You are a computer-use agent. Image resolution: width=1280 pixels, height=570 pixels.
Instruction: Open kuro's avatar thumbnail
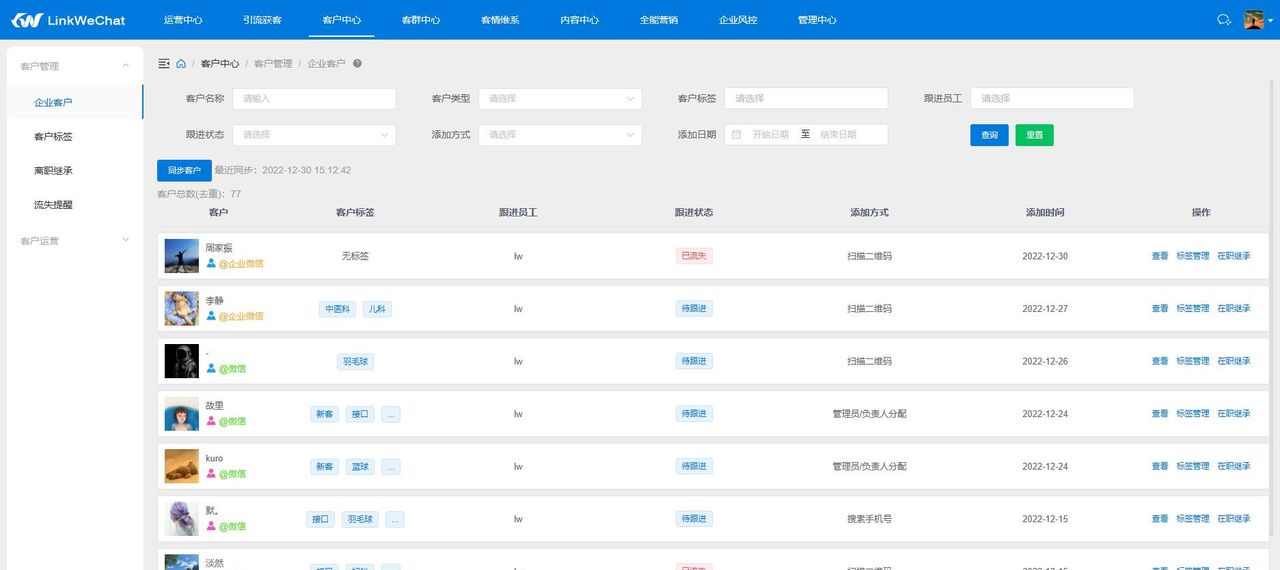point(182,466)
